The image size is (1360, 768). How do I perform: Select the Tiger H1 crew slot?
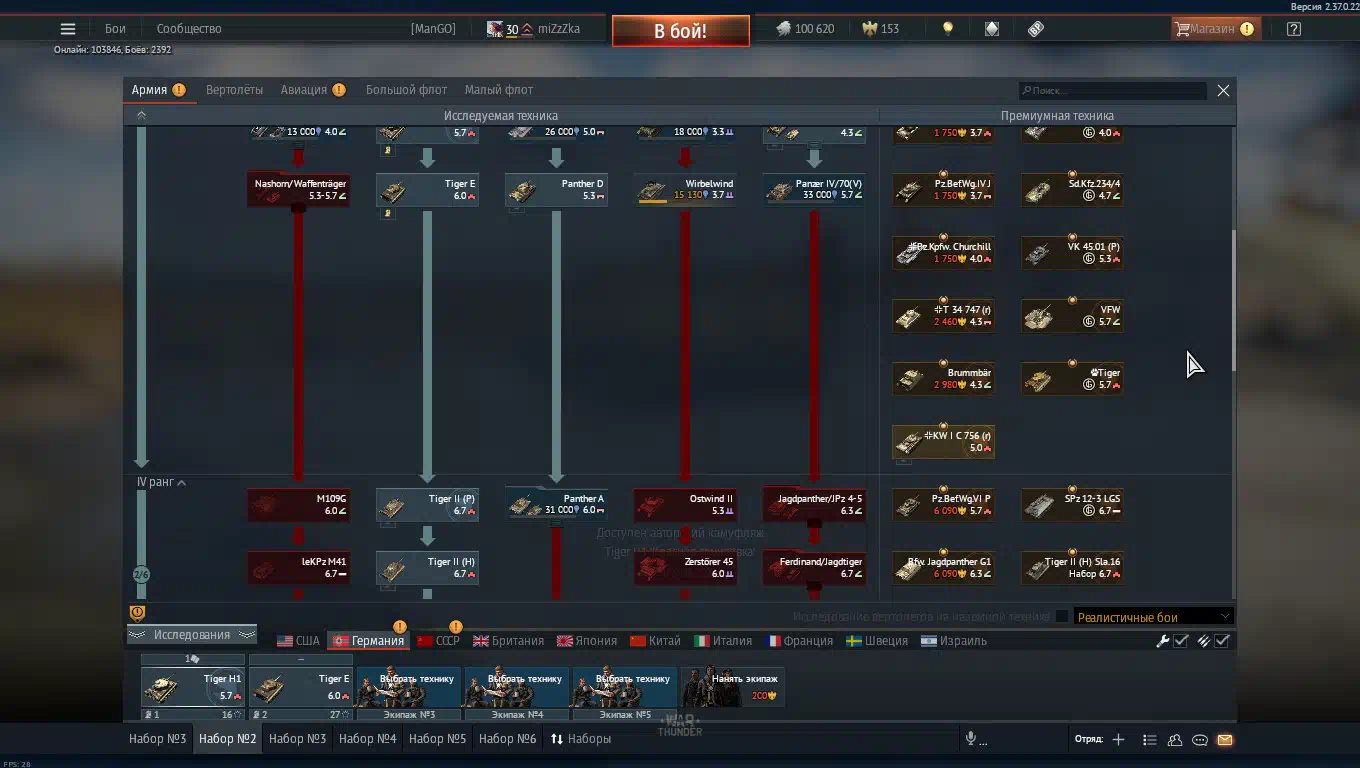[x=193, y=688]
